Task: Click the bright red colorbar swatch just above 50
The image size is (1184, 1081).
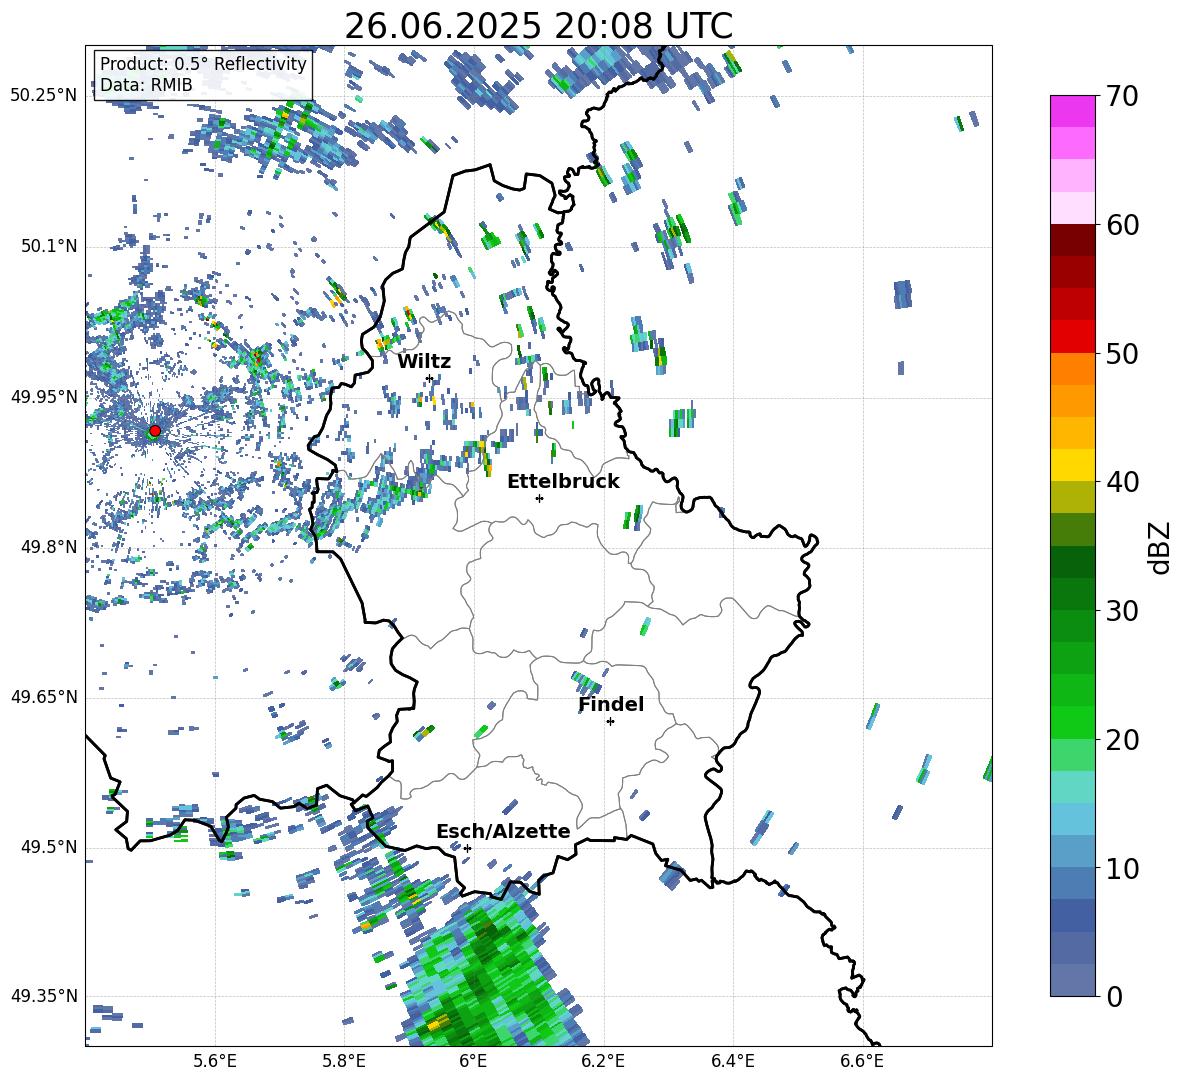Action: pos(1072,337)
